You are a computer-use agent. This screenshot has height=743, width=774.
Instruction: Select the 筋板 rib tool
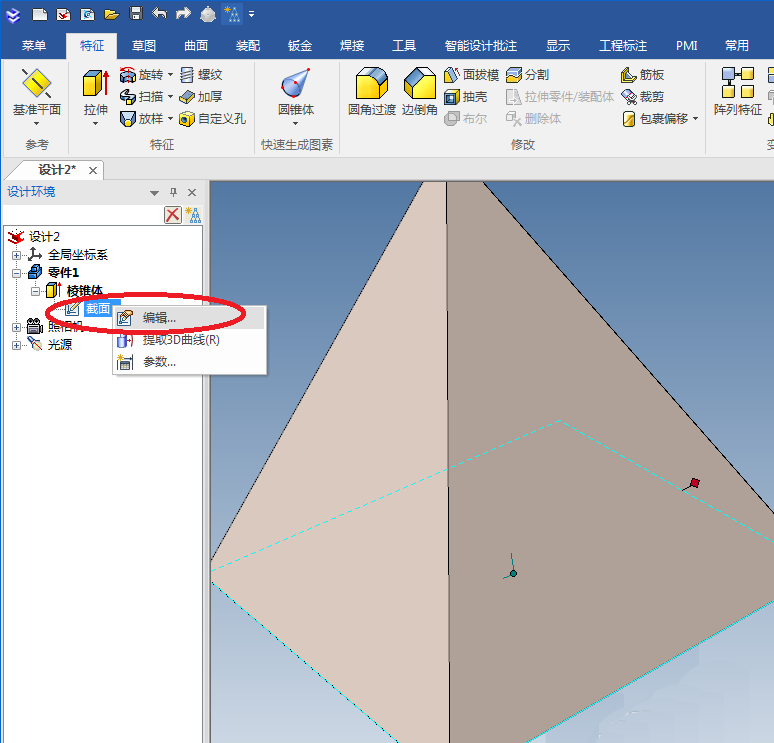coord(642,75)
